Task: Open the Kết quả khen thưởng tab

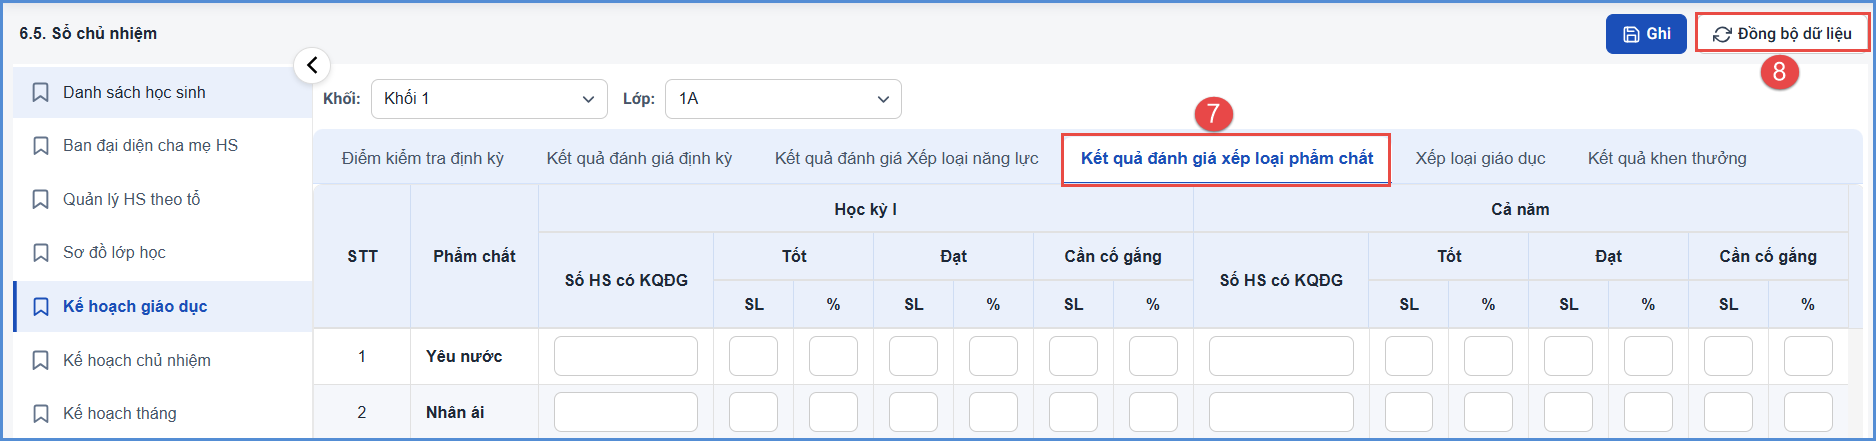Action: click(x=1667, y=158)
